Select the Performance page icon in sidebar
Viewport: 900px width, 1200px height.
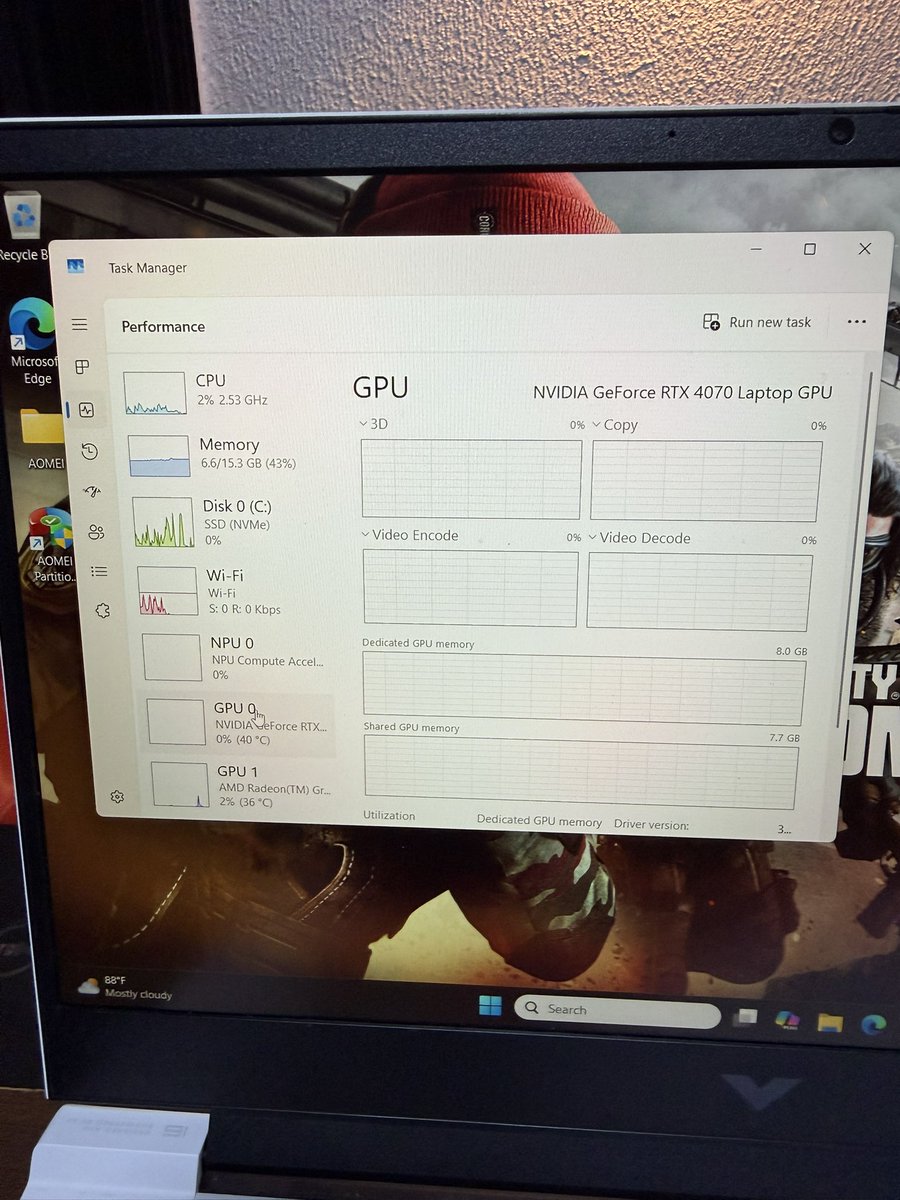pyautogui.click(x=86, y=409)
